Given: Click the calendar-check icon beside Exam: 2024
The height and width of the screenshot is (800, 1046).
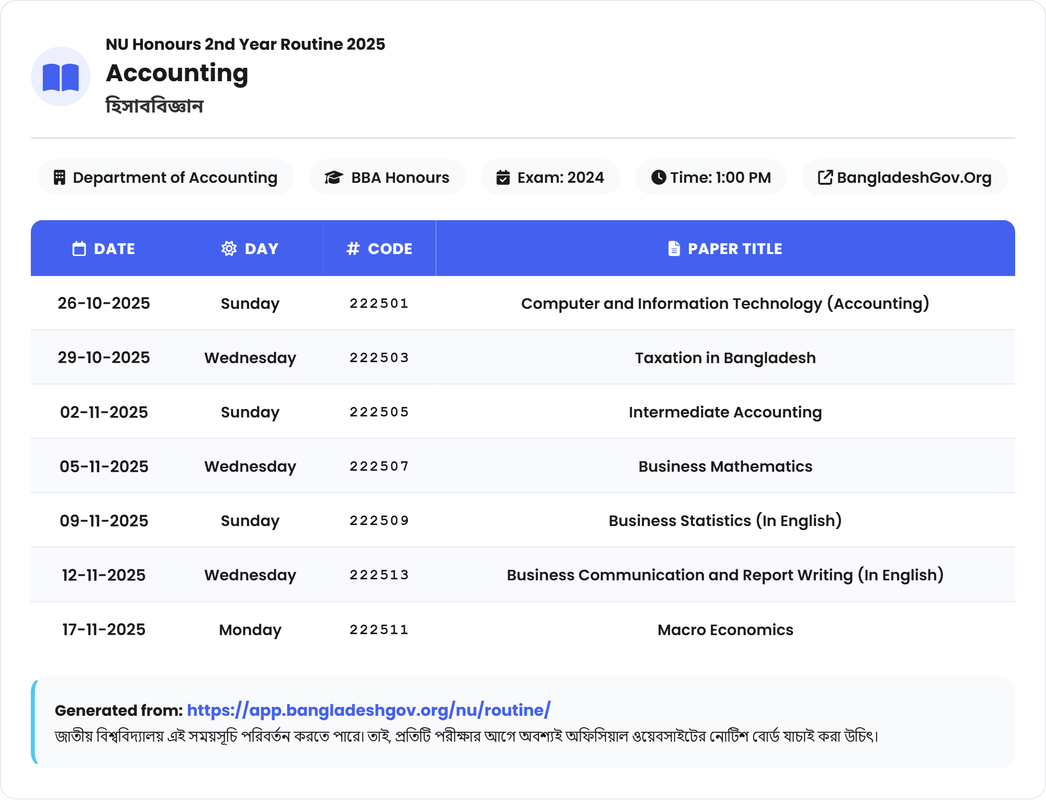Looking at the screenshot, I should (x=503, y=177).
